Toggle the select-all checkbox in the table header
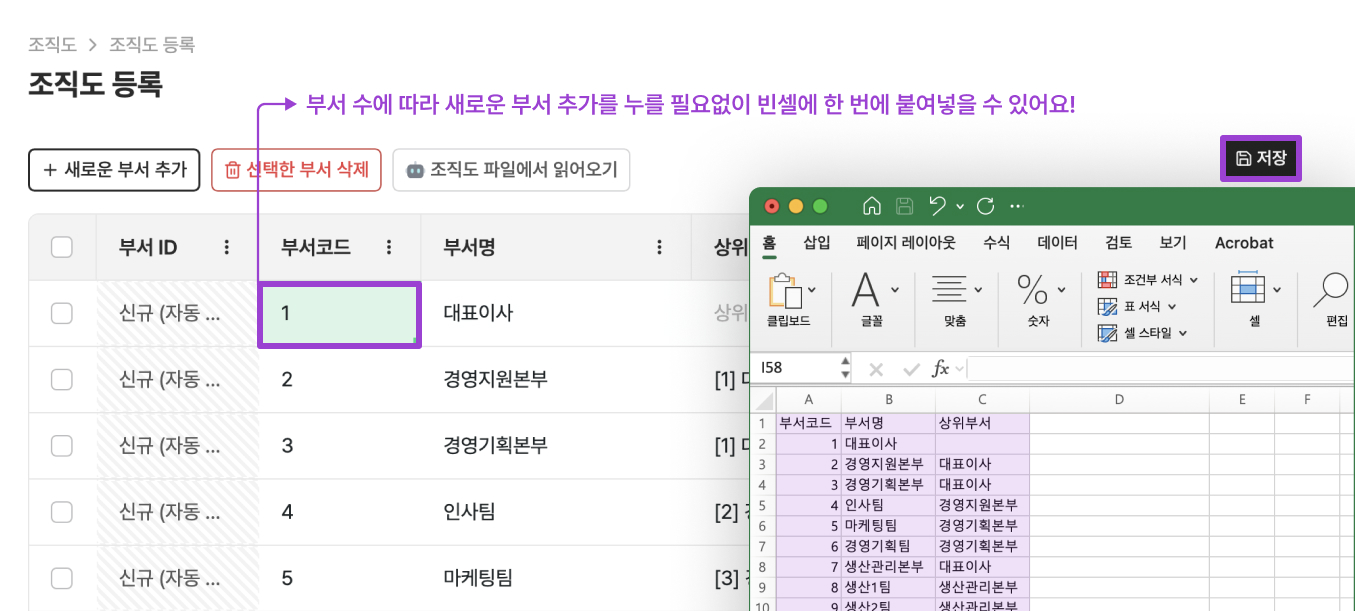This screenshot has width=1355, height=611. (62, 247)
